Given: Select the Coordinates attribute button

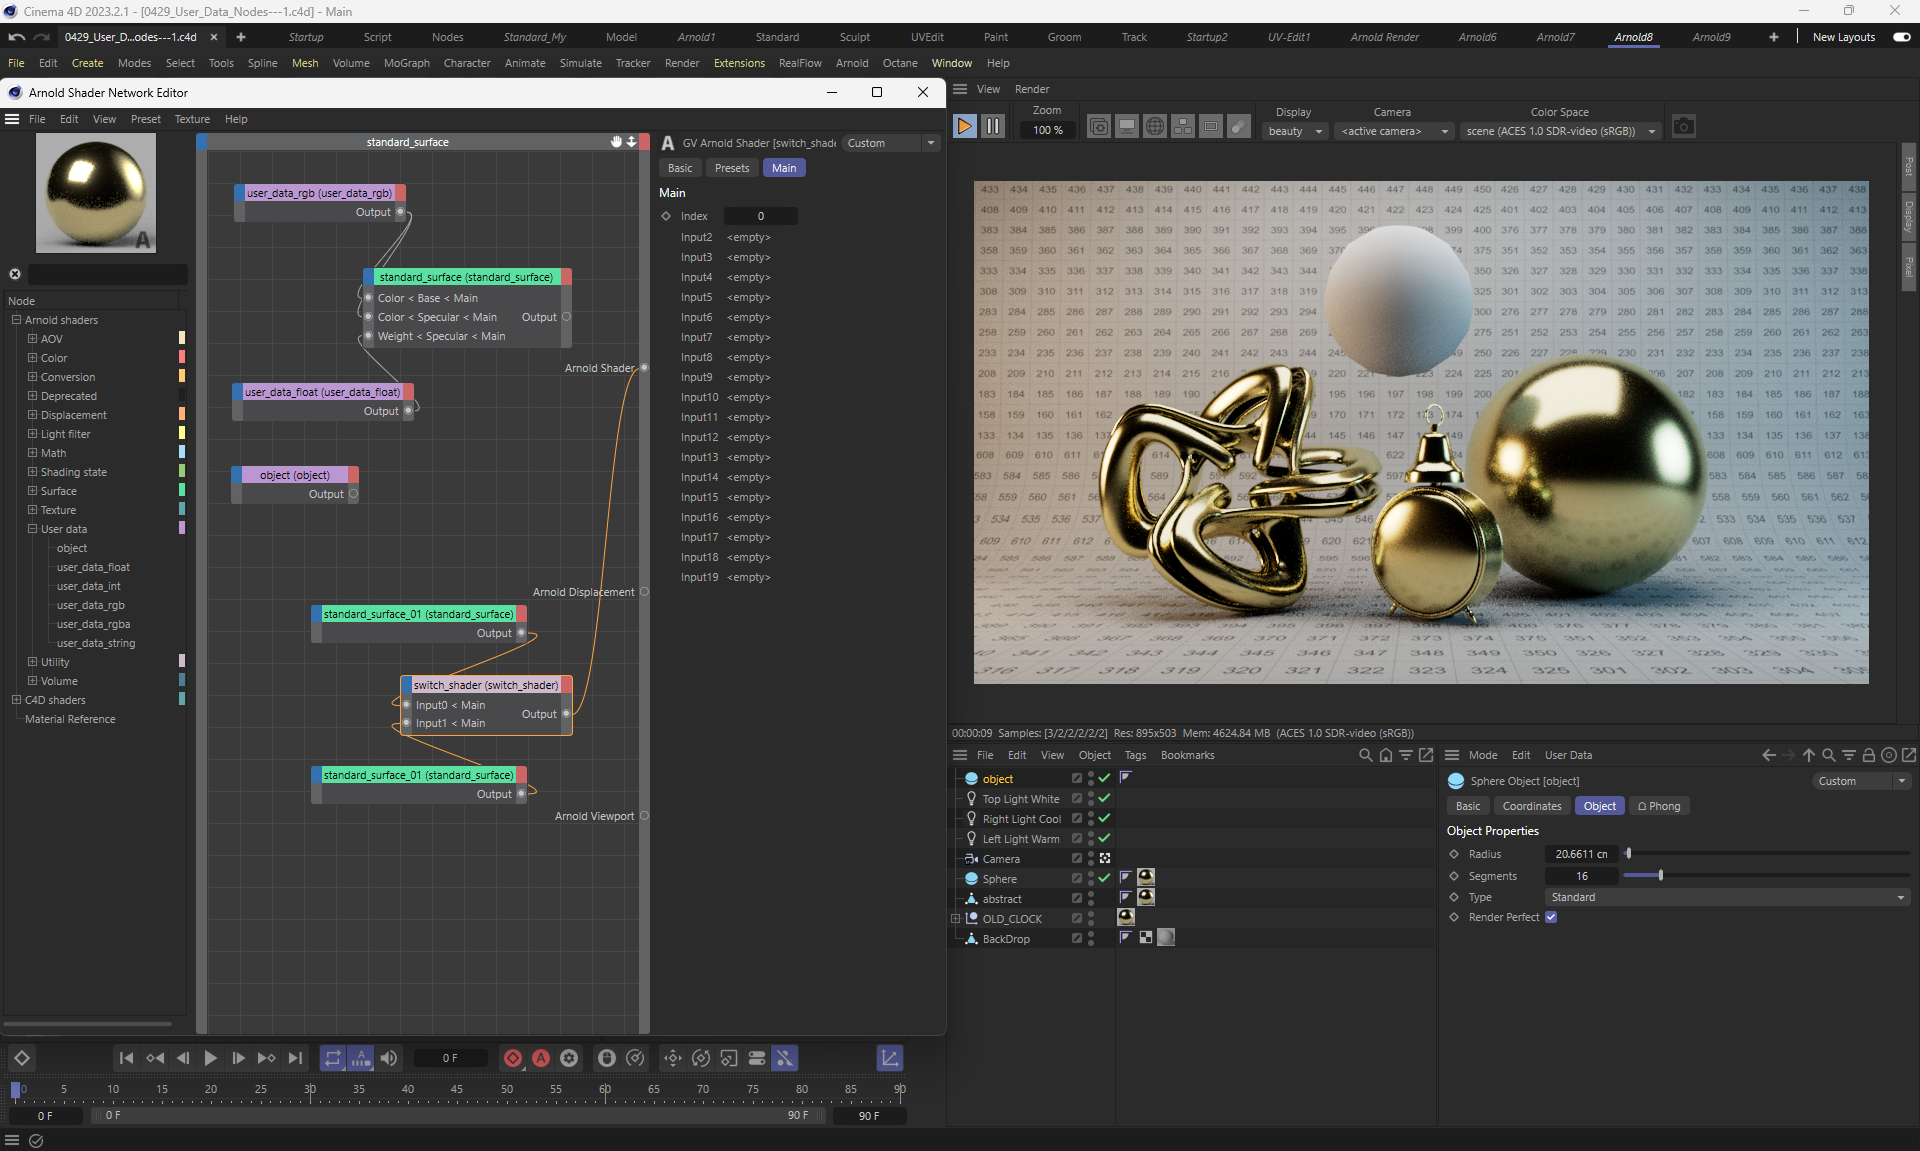Looking at the screenshot, I should 1531,806.
